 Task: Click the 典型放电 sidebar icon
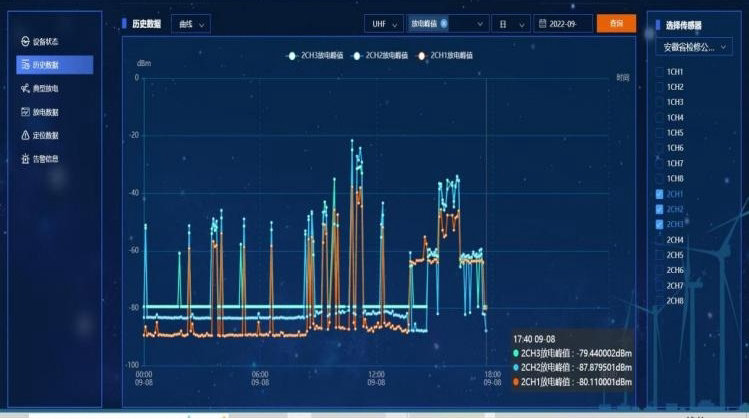(25, 88)
